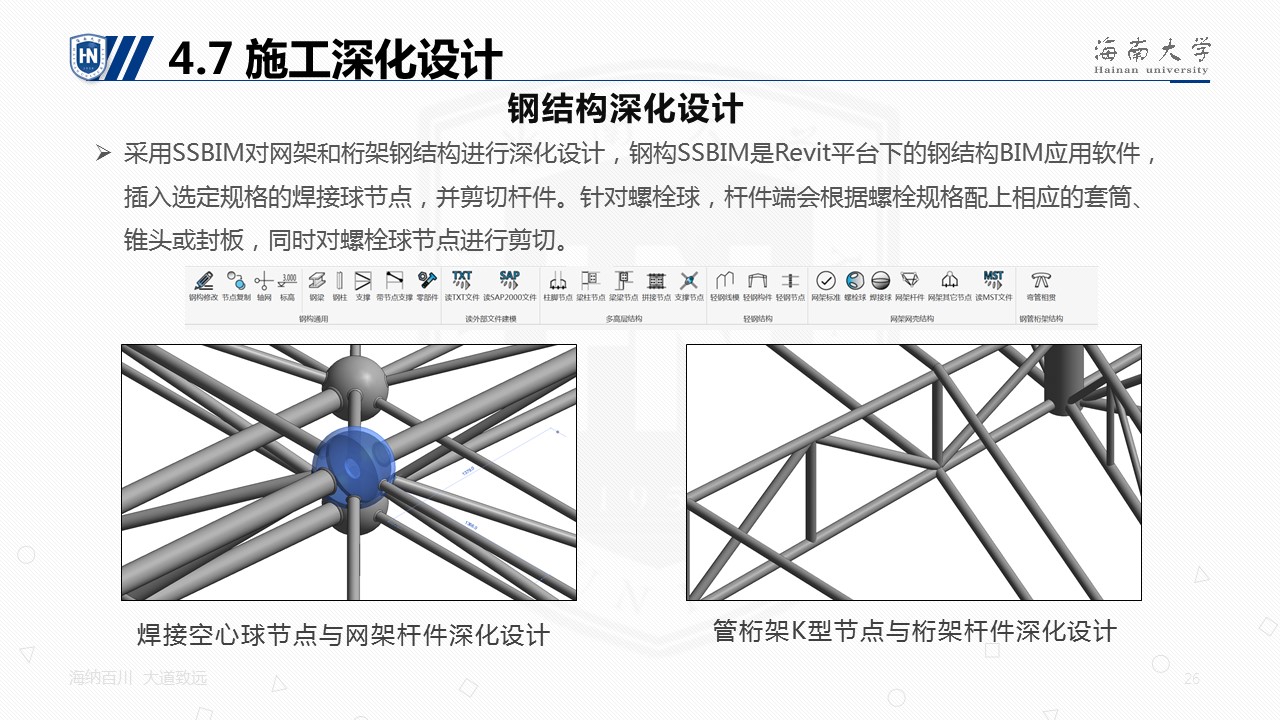1280x720 pixels.
Task: Select the 钢梁 beam tool
Action: pos(317,286)
